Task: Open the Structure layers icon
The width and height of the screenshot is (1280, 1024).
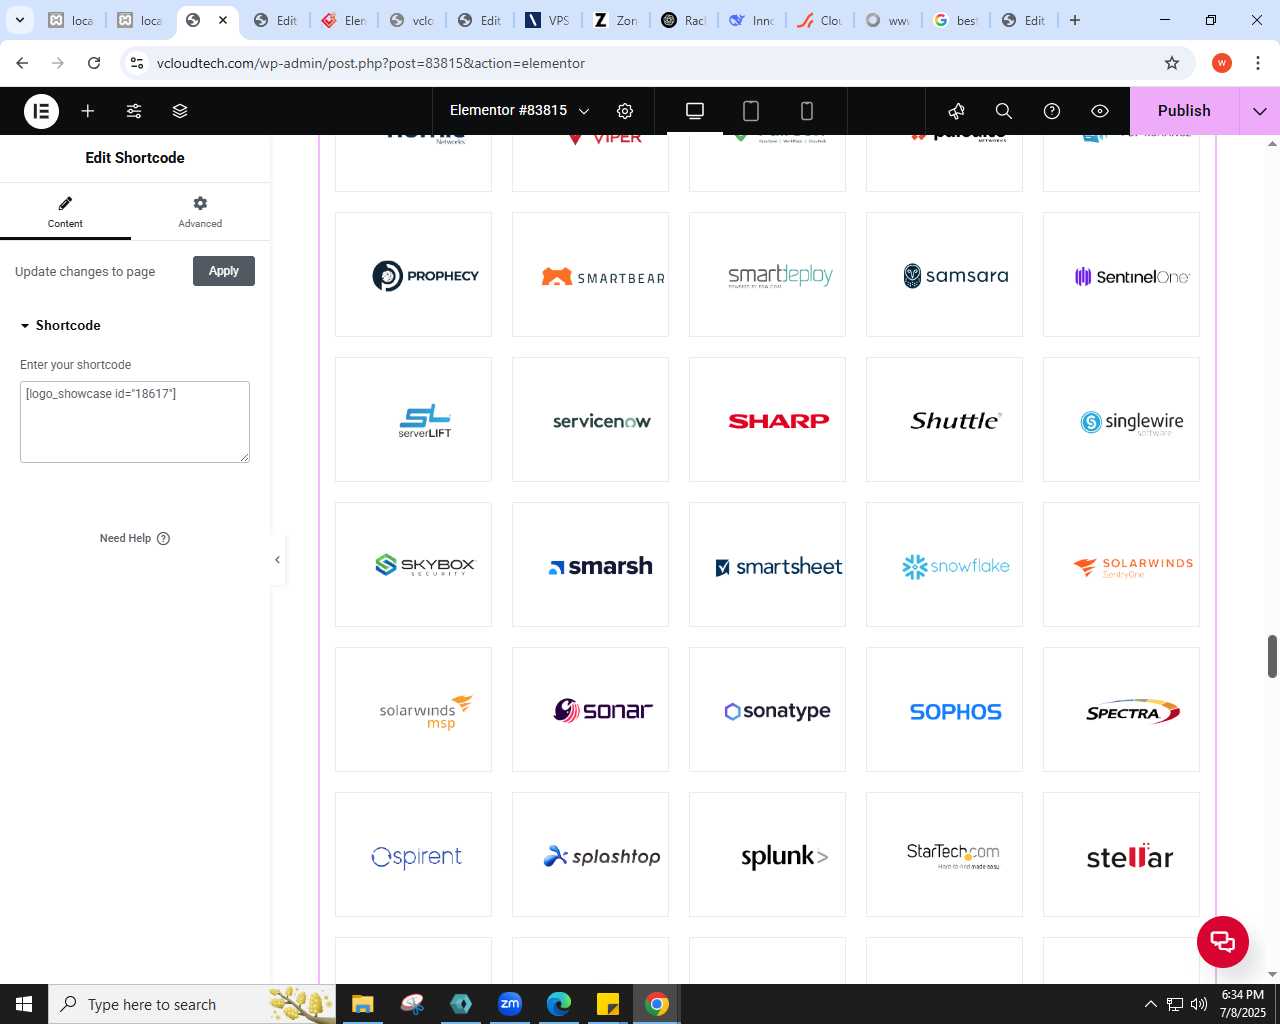Action: 180,111
